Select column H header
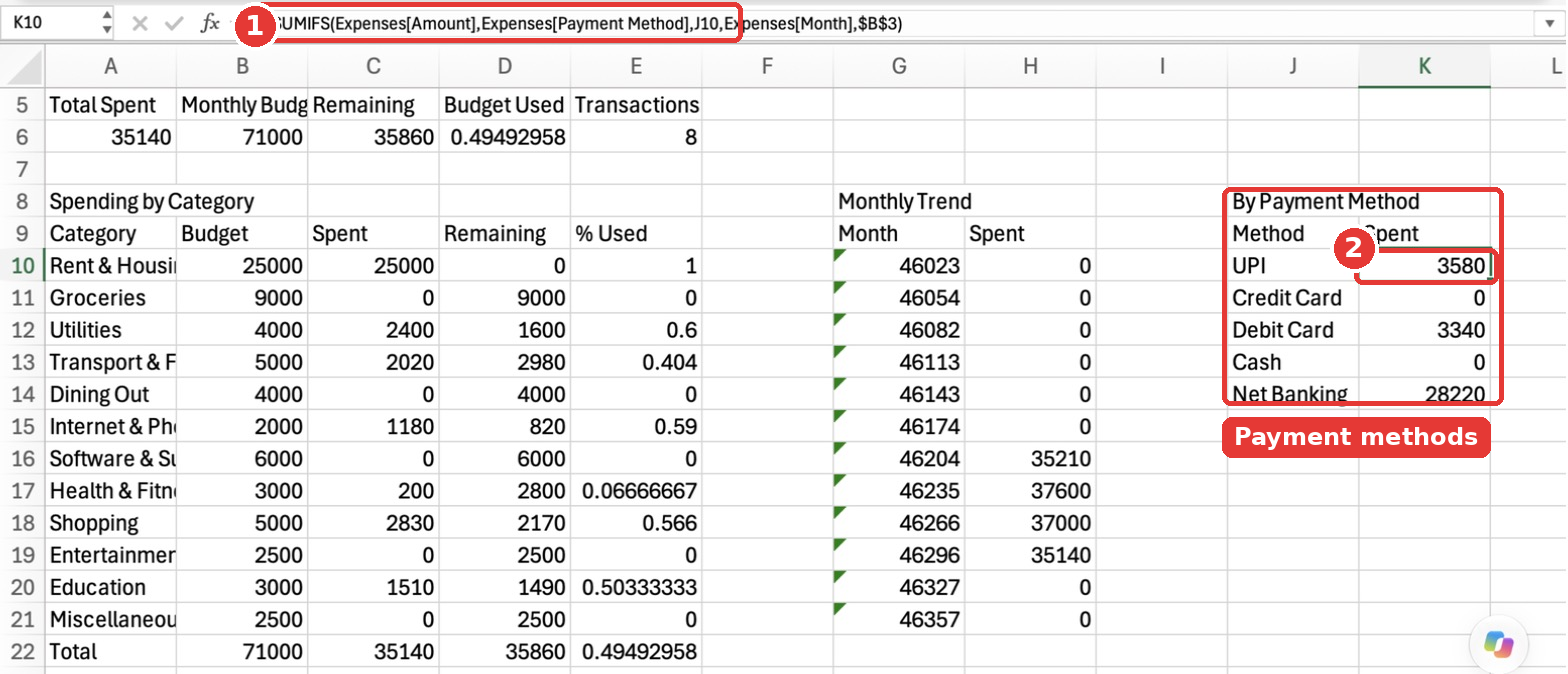 click(x=1030, y=67)
